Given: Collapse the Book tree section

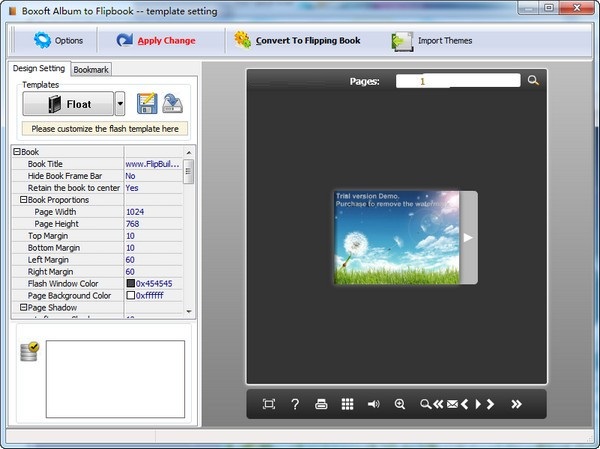Looking at the screenshot, I should coord(16,151).
